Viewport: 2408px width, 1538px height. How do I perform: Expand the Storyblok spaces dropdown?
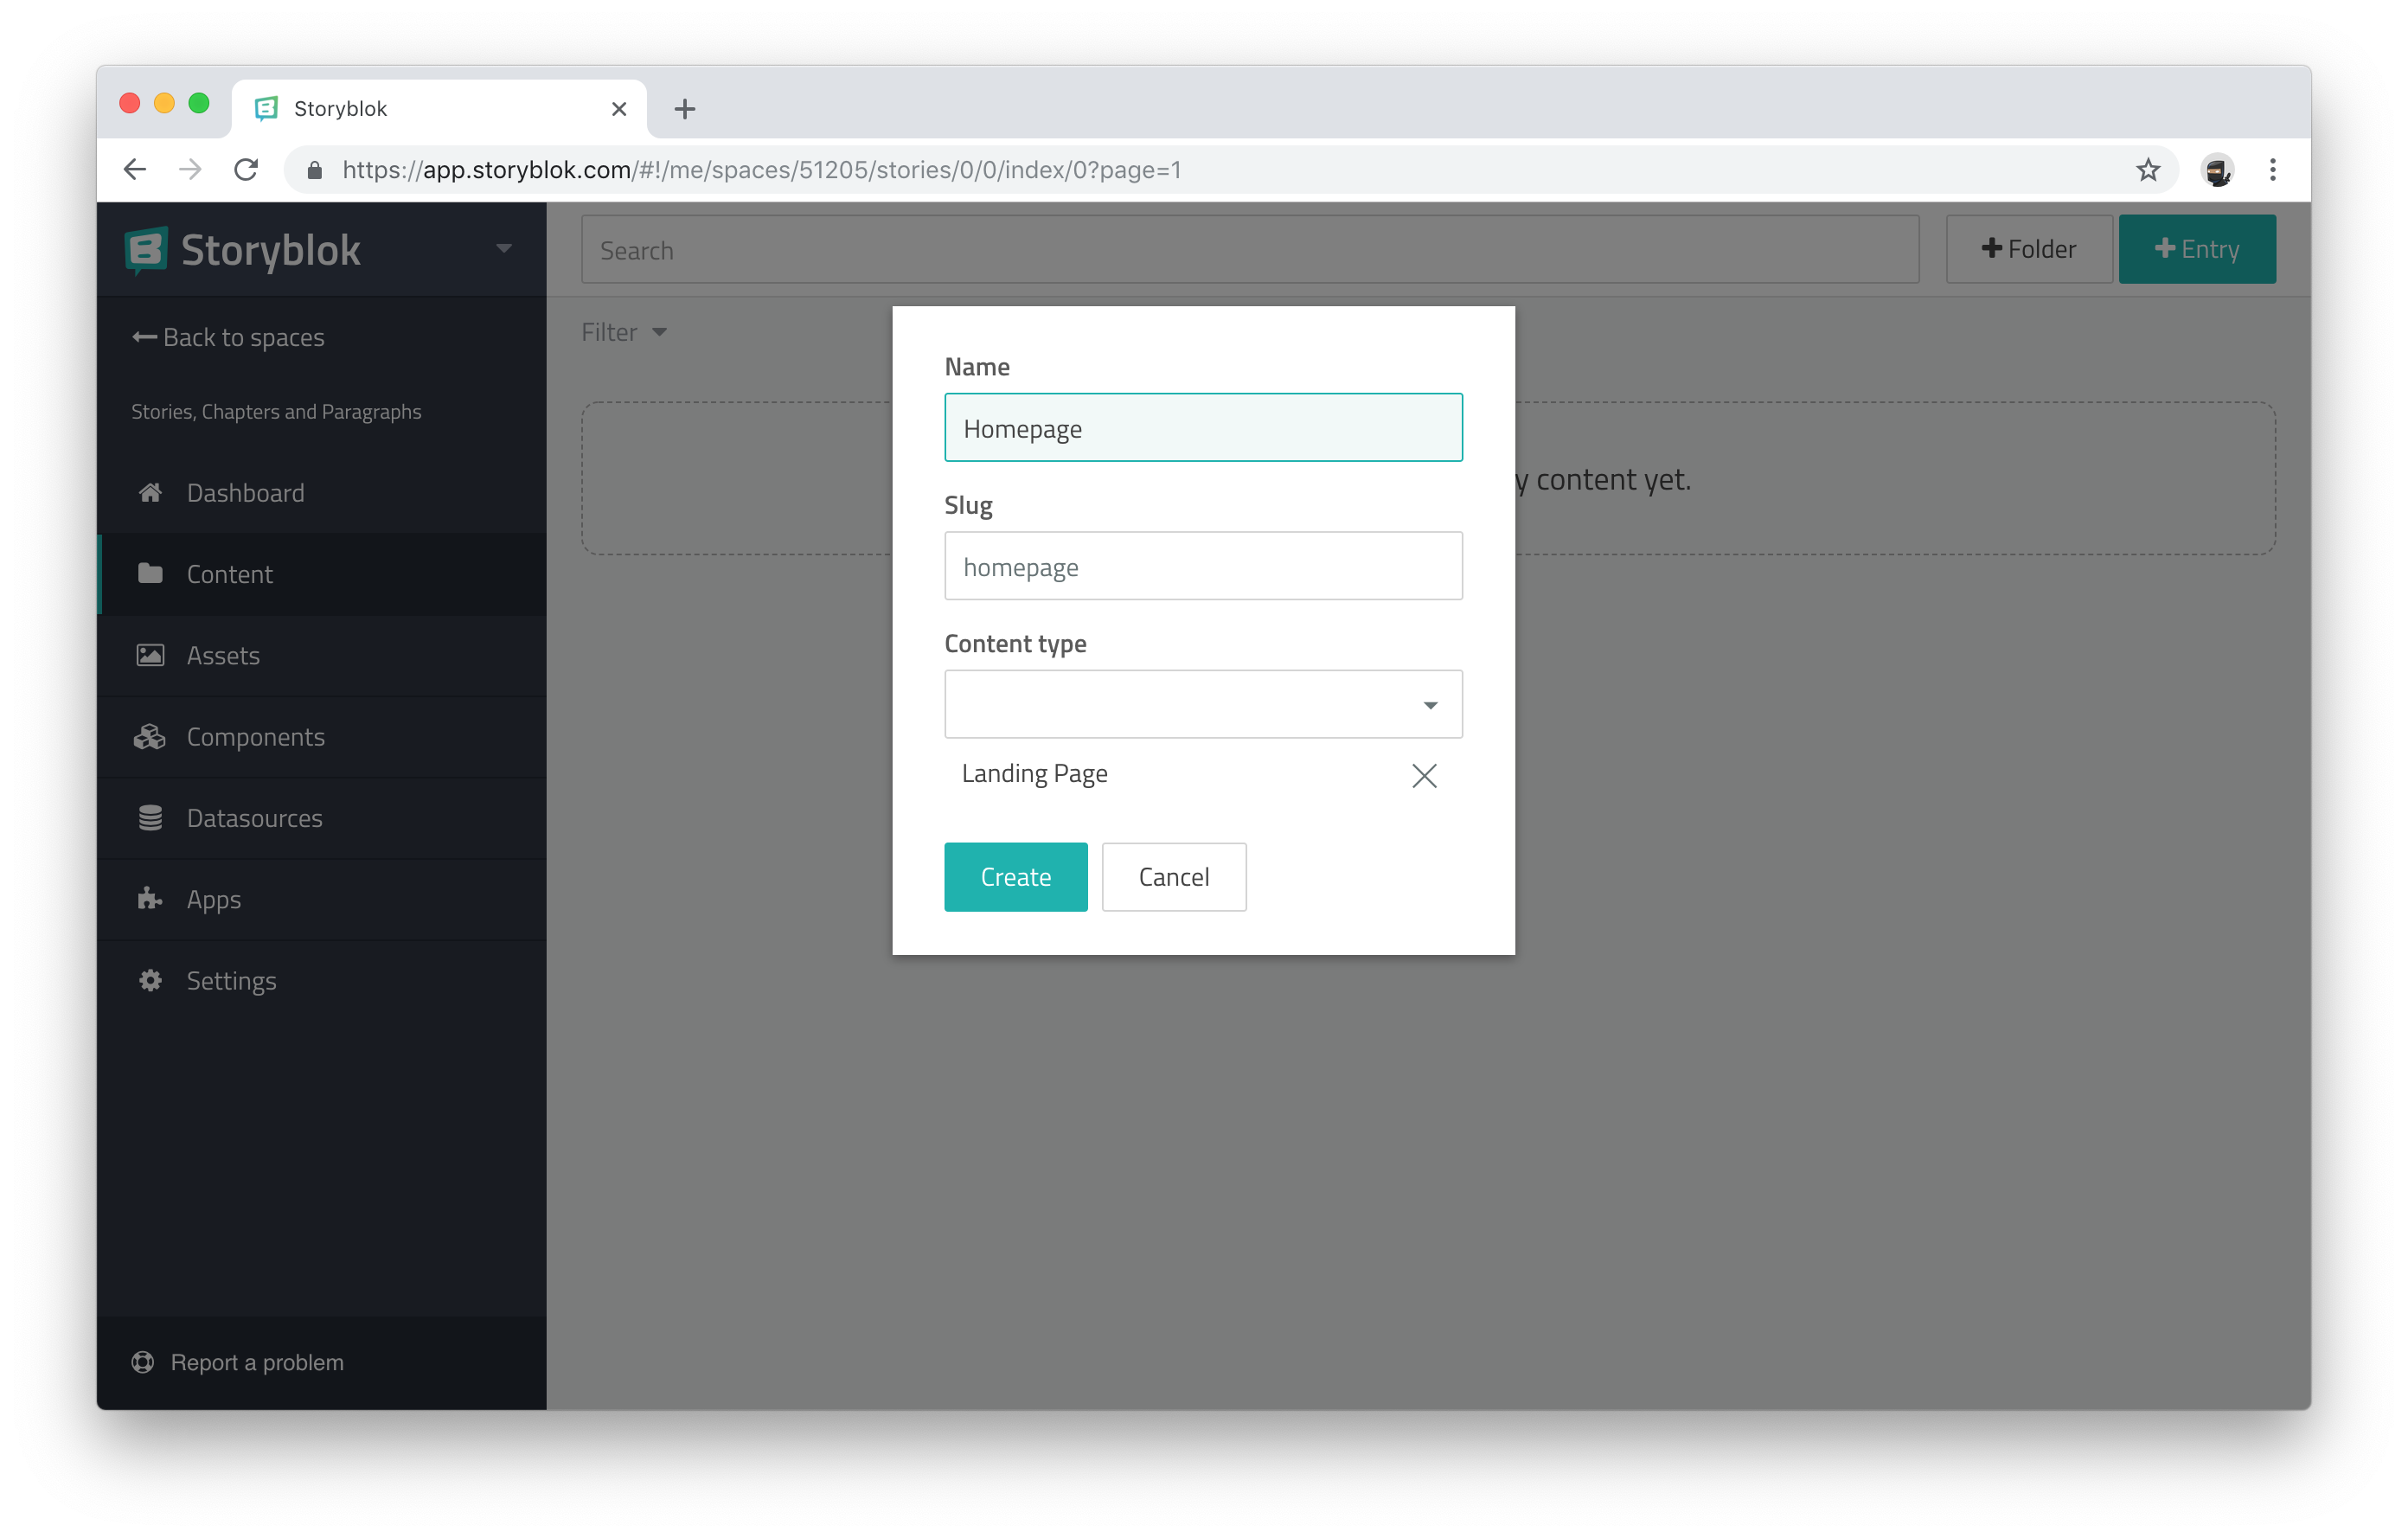503,247
